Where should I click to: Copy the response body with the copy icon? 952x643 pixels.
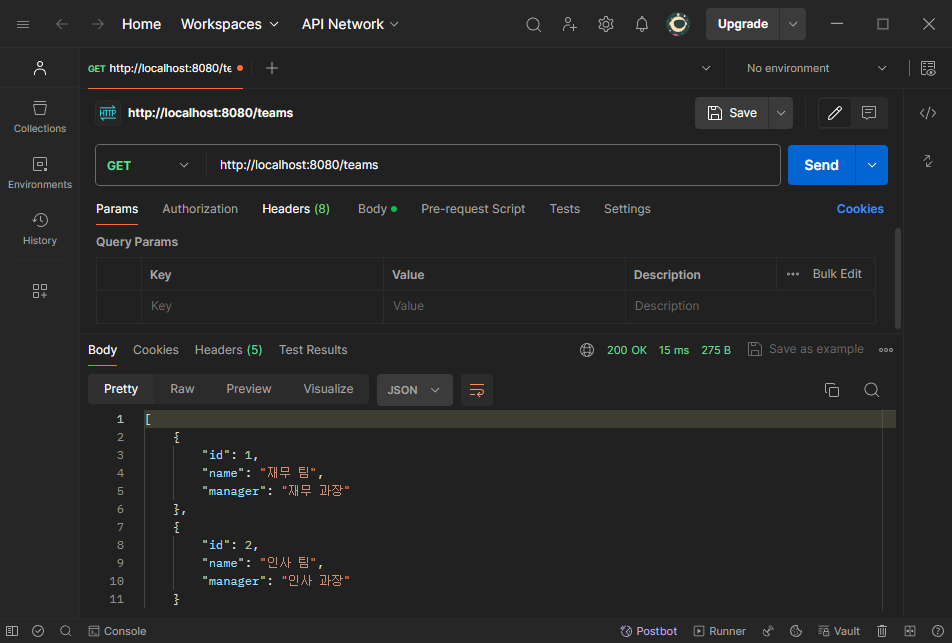(832, 390)
